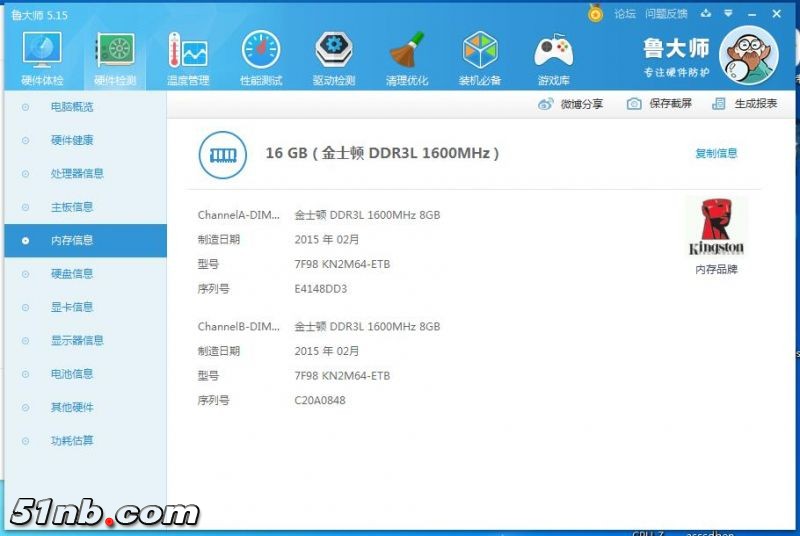Select the 温度管理 thermometer icon
800x536 pixels.
coord(188,52)
